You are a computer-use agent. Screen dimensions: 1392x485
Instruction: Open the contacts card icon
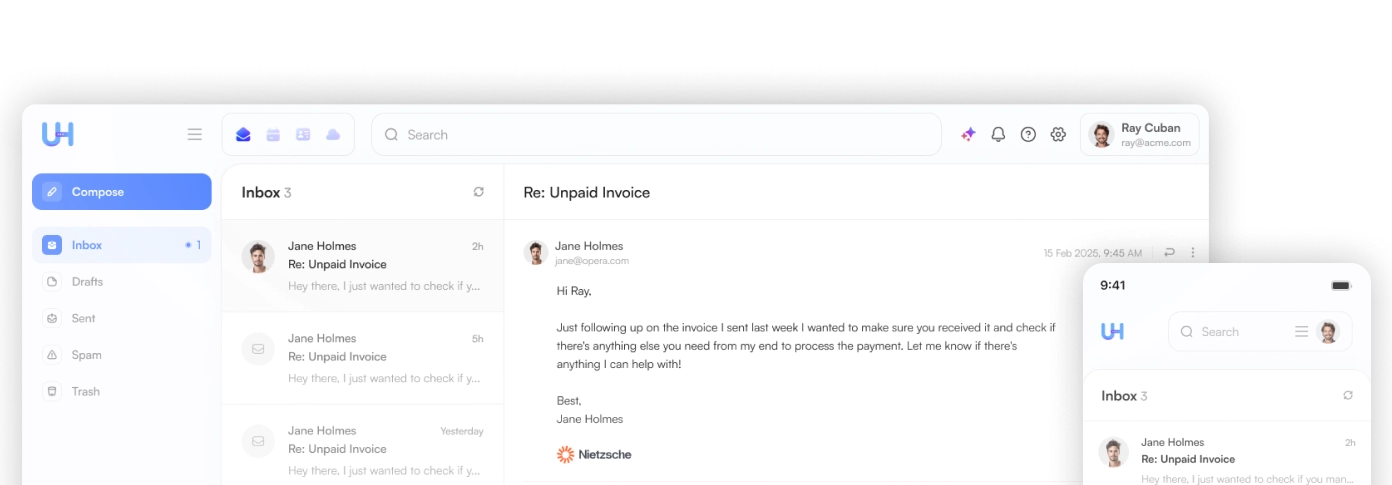[303, 135]
